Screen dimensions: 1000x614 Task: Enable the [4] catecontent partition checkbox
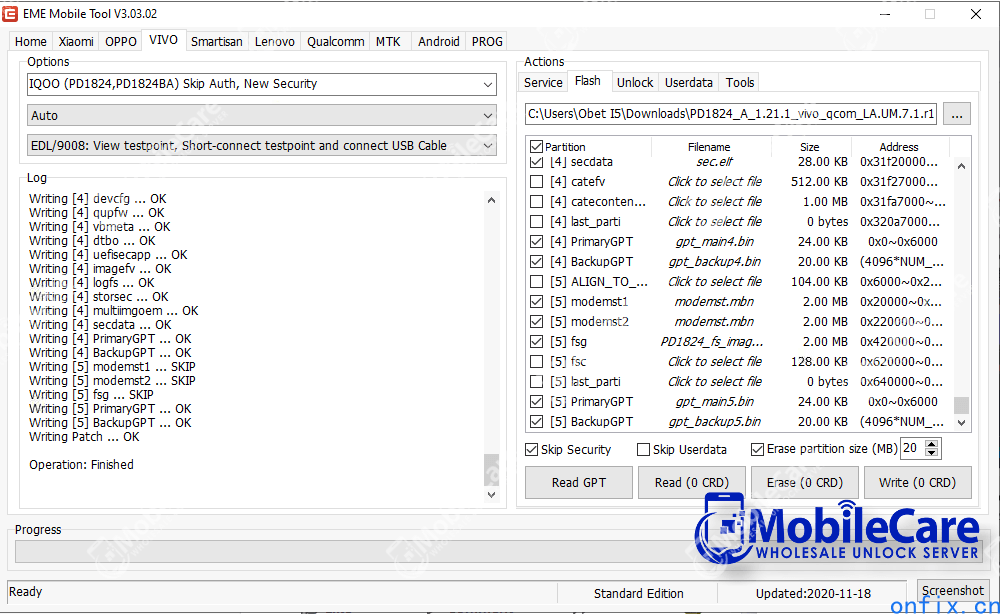pyautogui.click(x=536, y=201)
